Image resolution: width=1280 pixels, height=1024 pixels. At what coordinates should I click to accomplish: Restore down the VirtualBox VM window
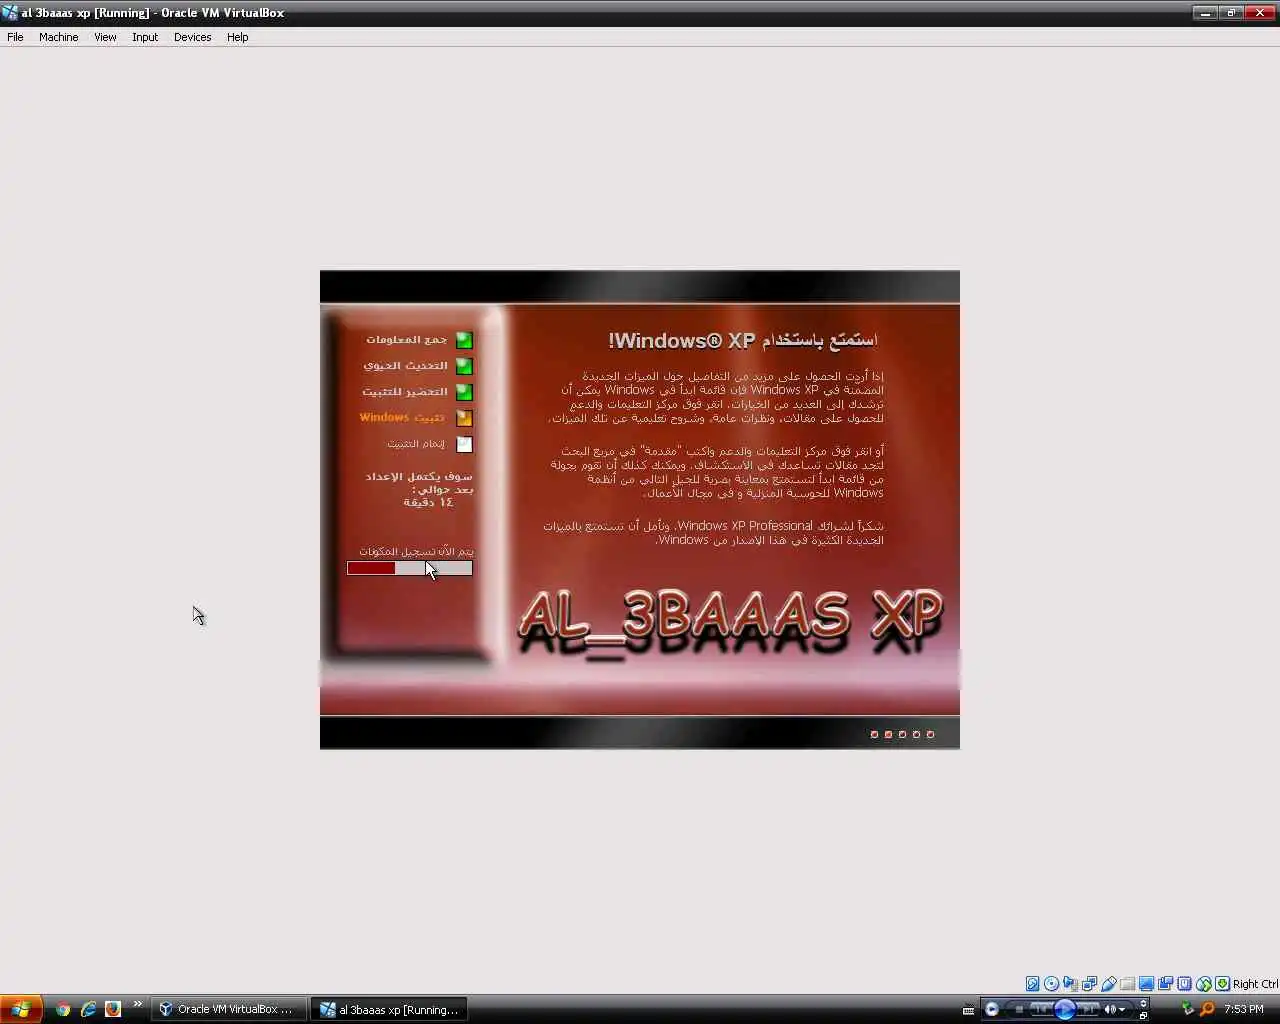[x=1231, y=13]
